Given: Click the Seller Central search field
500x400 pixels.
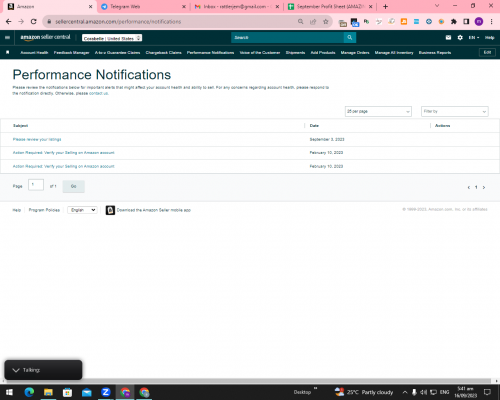Looking at the screenshot, I should click(287, 37).
